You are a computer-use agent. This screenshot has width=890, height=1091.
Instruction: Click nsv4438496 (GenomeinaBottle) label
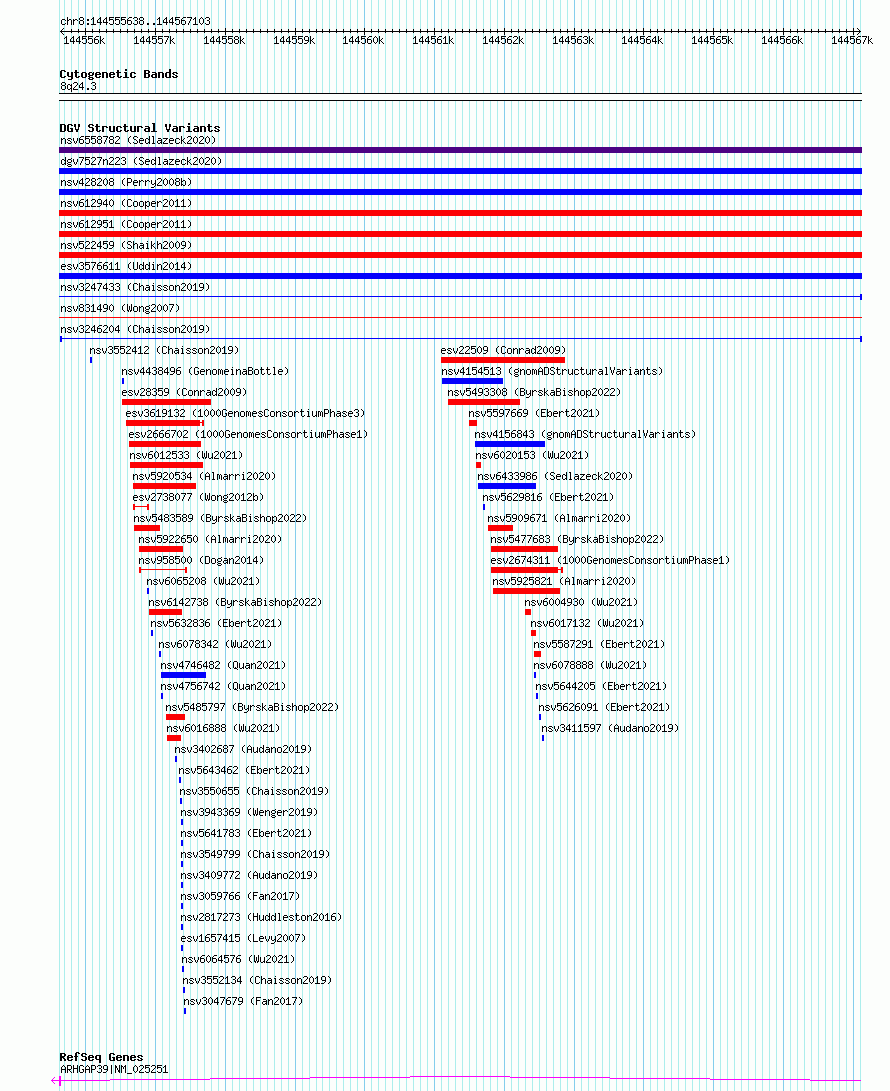pos(205,372)
